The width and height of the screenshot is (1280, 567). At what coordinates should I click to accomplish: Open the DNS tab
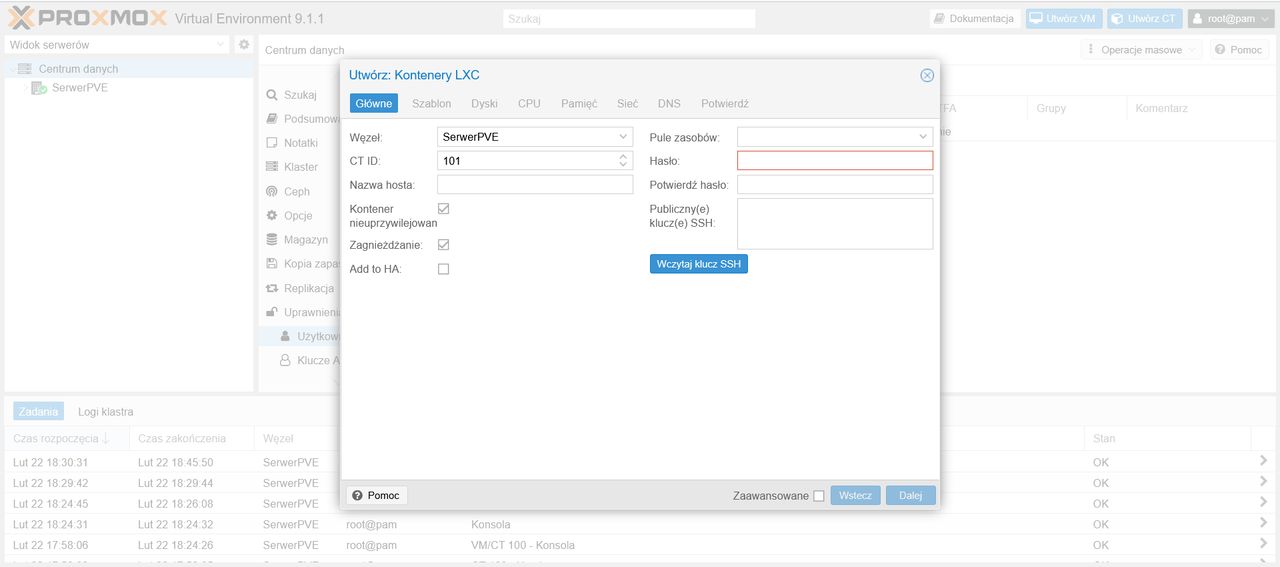click(669, 103)
